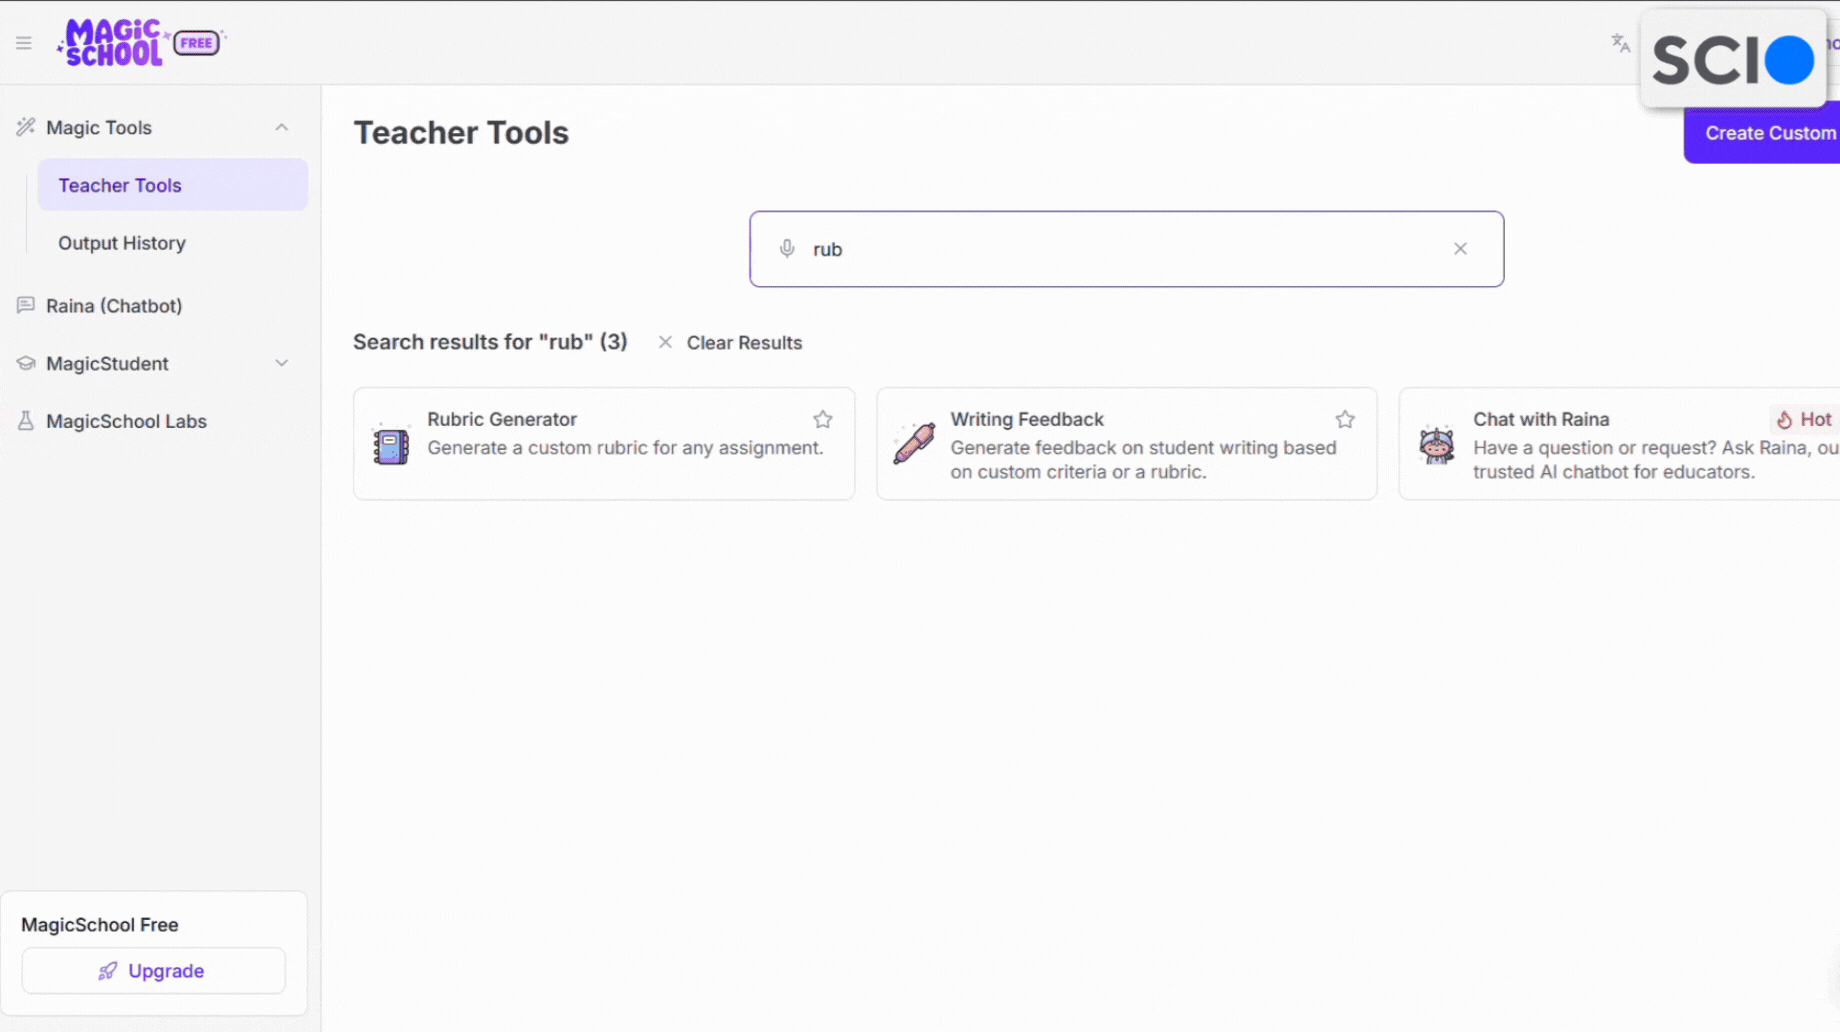Click the Writing Feedback pen icon
Image resolution: width=1840 pixels, height=1032 pixels.
914,444
